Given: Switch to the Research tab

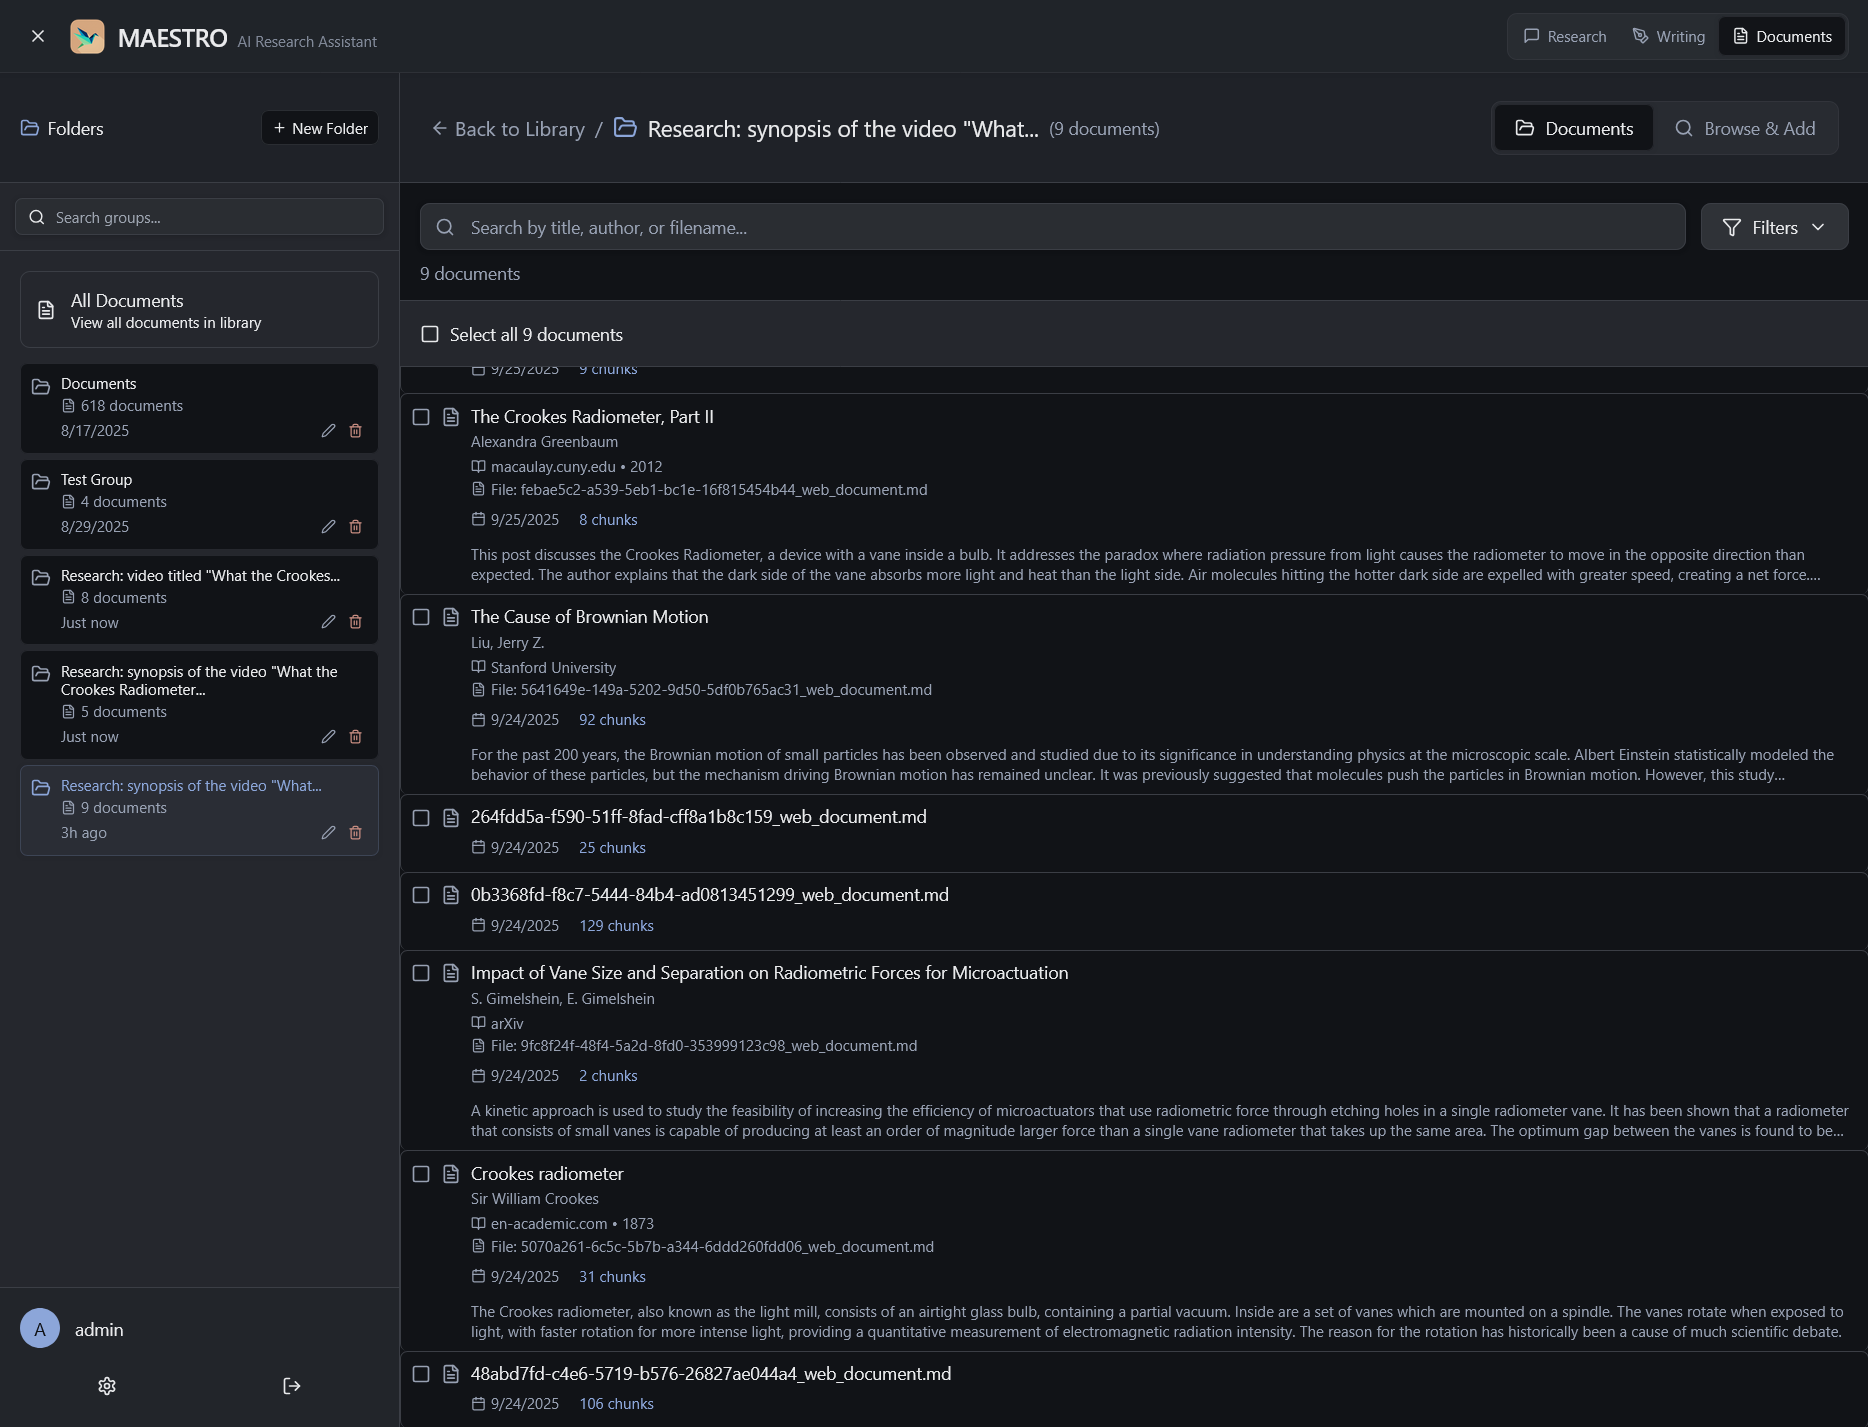Looking at the screenshot, I should tap(1565, 37).
